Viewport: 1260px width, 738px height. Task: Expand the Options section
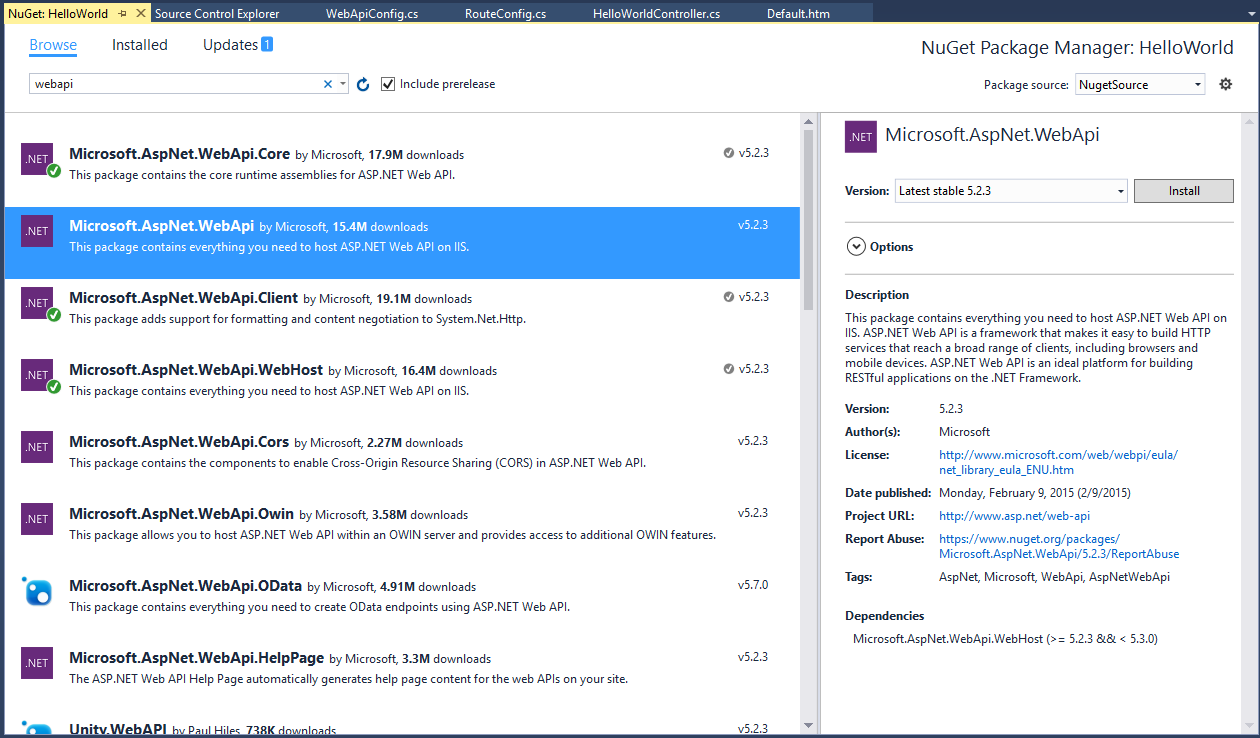click(x=856, y=247)
